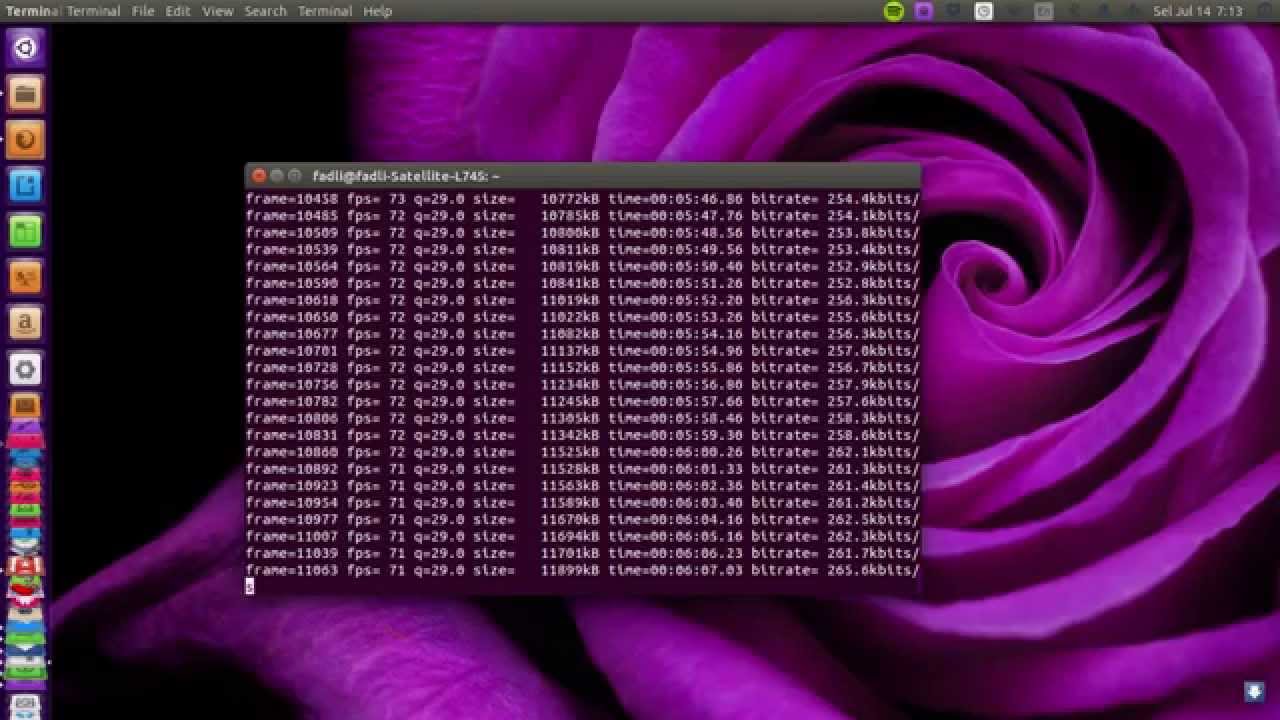Image resolution: width=1280 pixels, height=720 pixels.
Task: Launch LibreOffice Calc from the dock
Action: coord(26,232)
